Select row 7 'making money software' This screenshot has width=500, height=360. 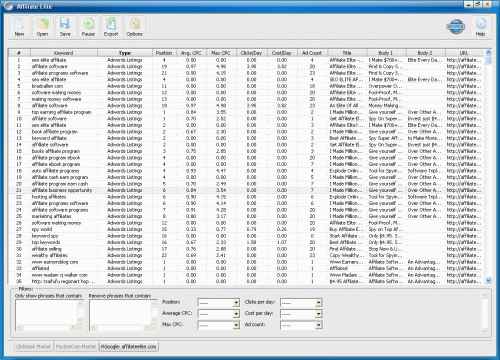pos(246,99)
